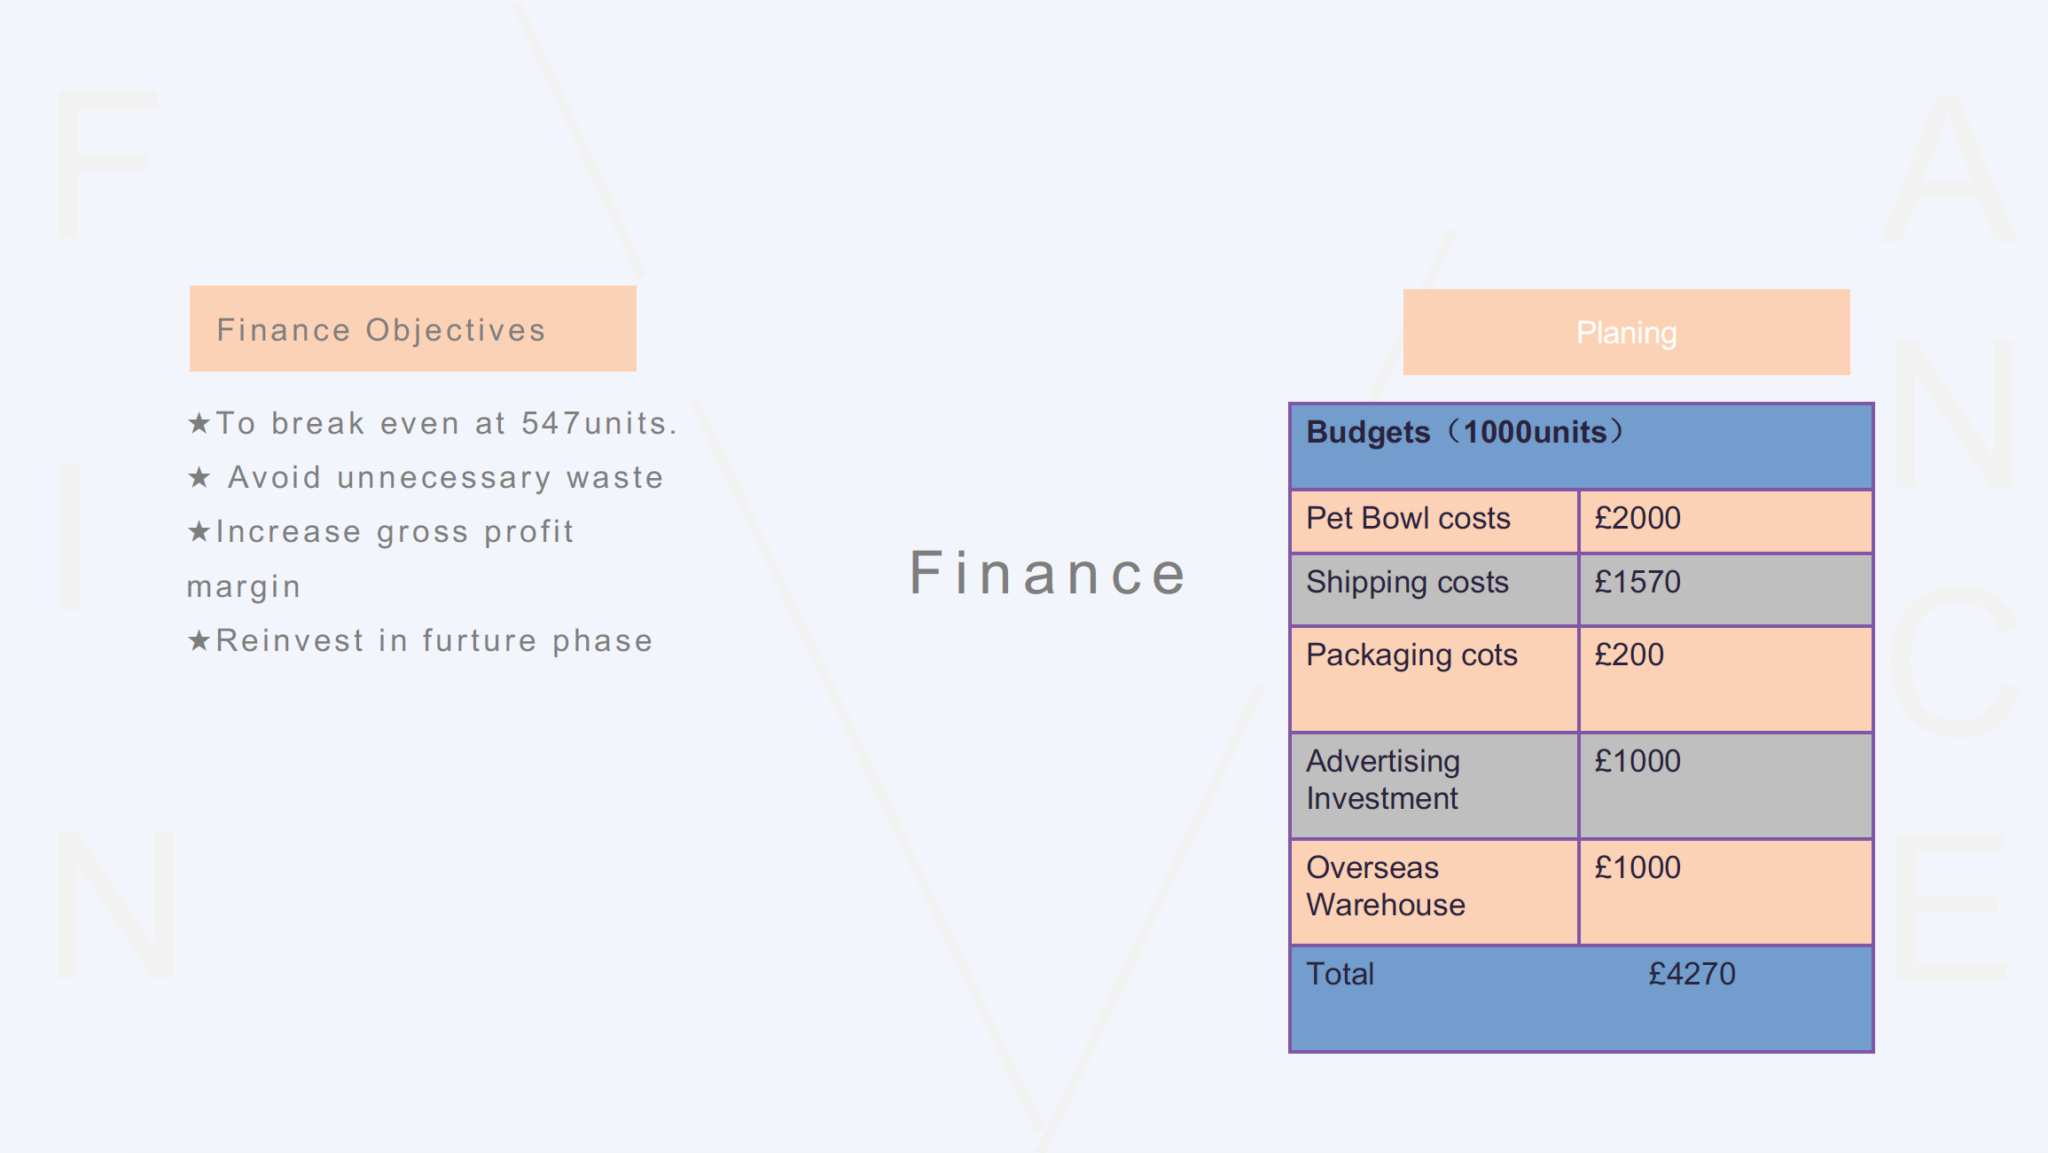Click the Pet Bowl costs cell

pyautogui.click(x=1434, y=521)
